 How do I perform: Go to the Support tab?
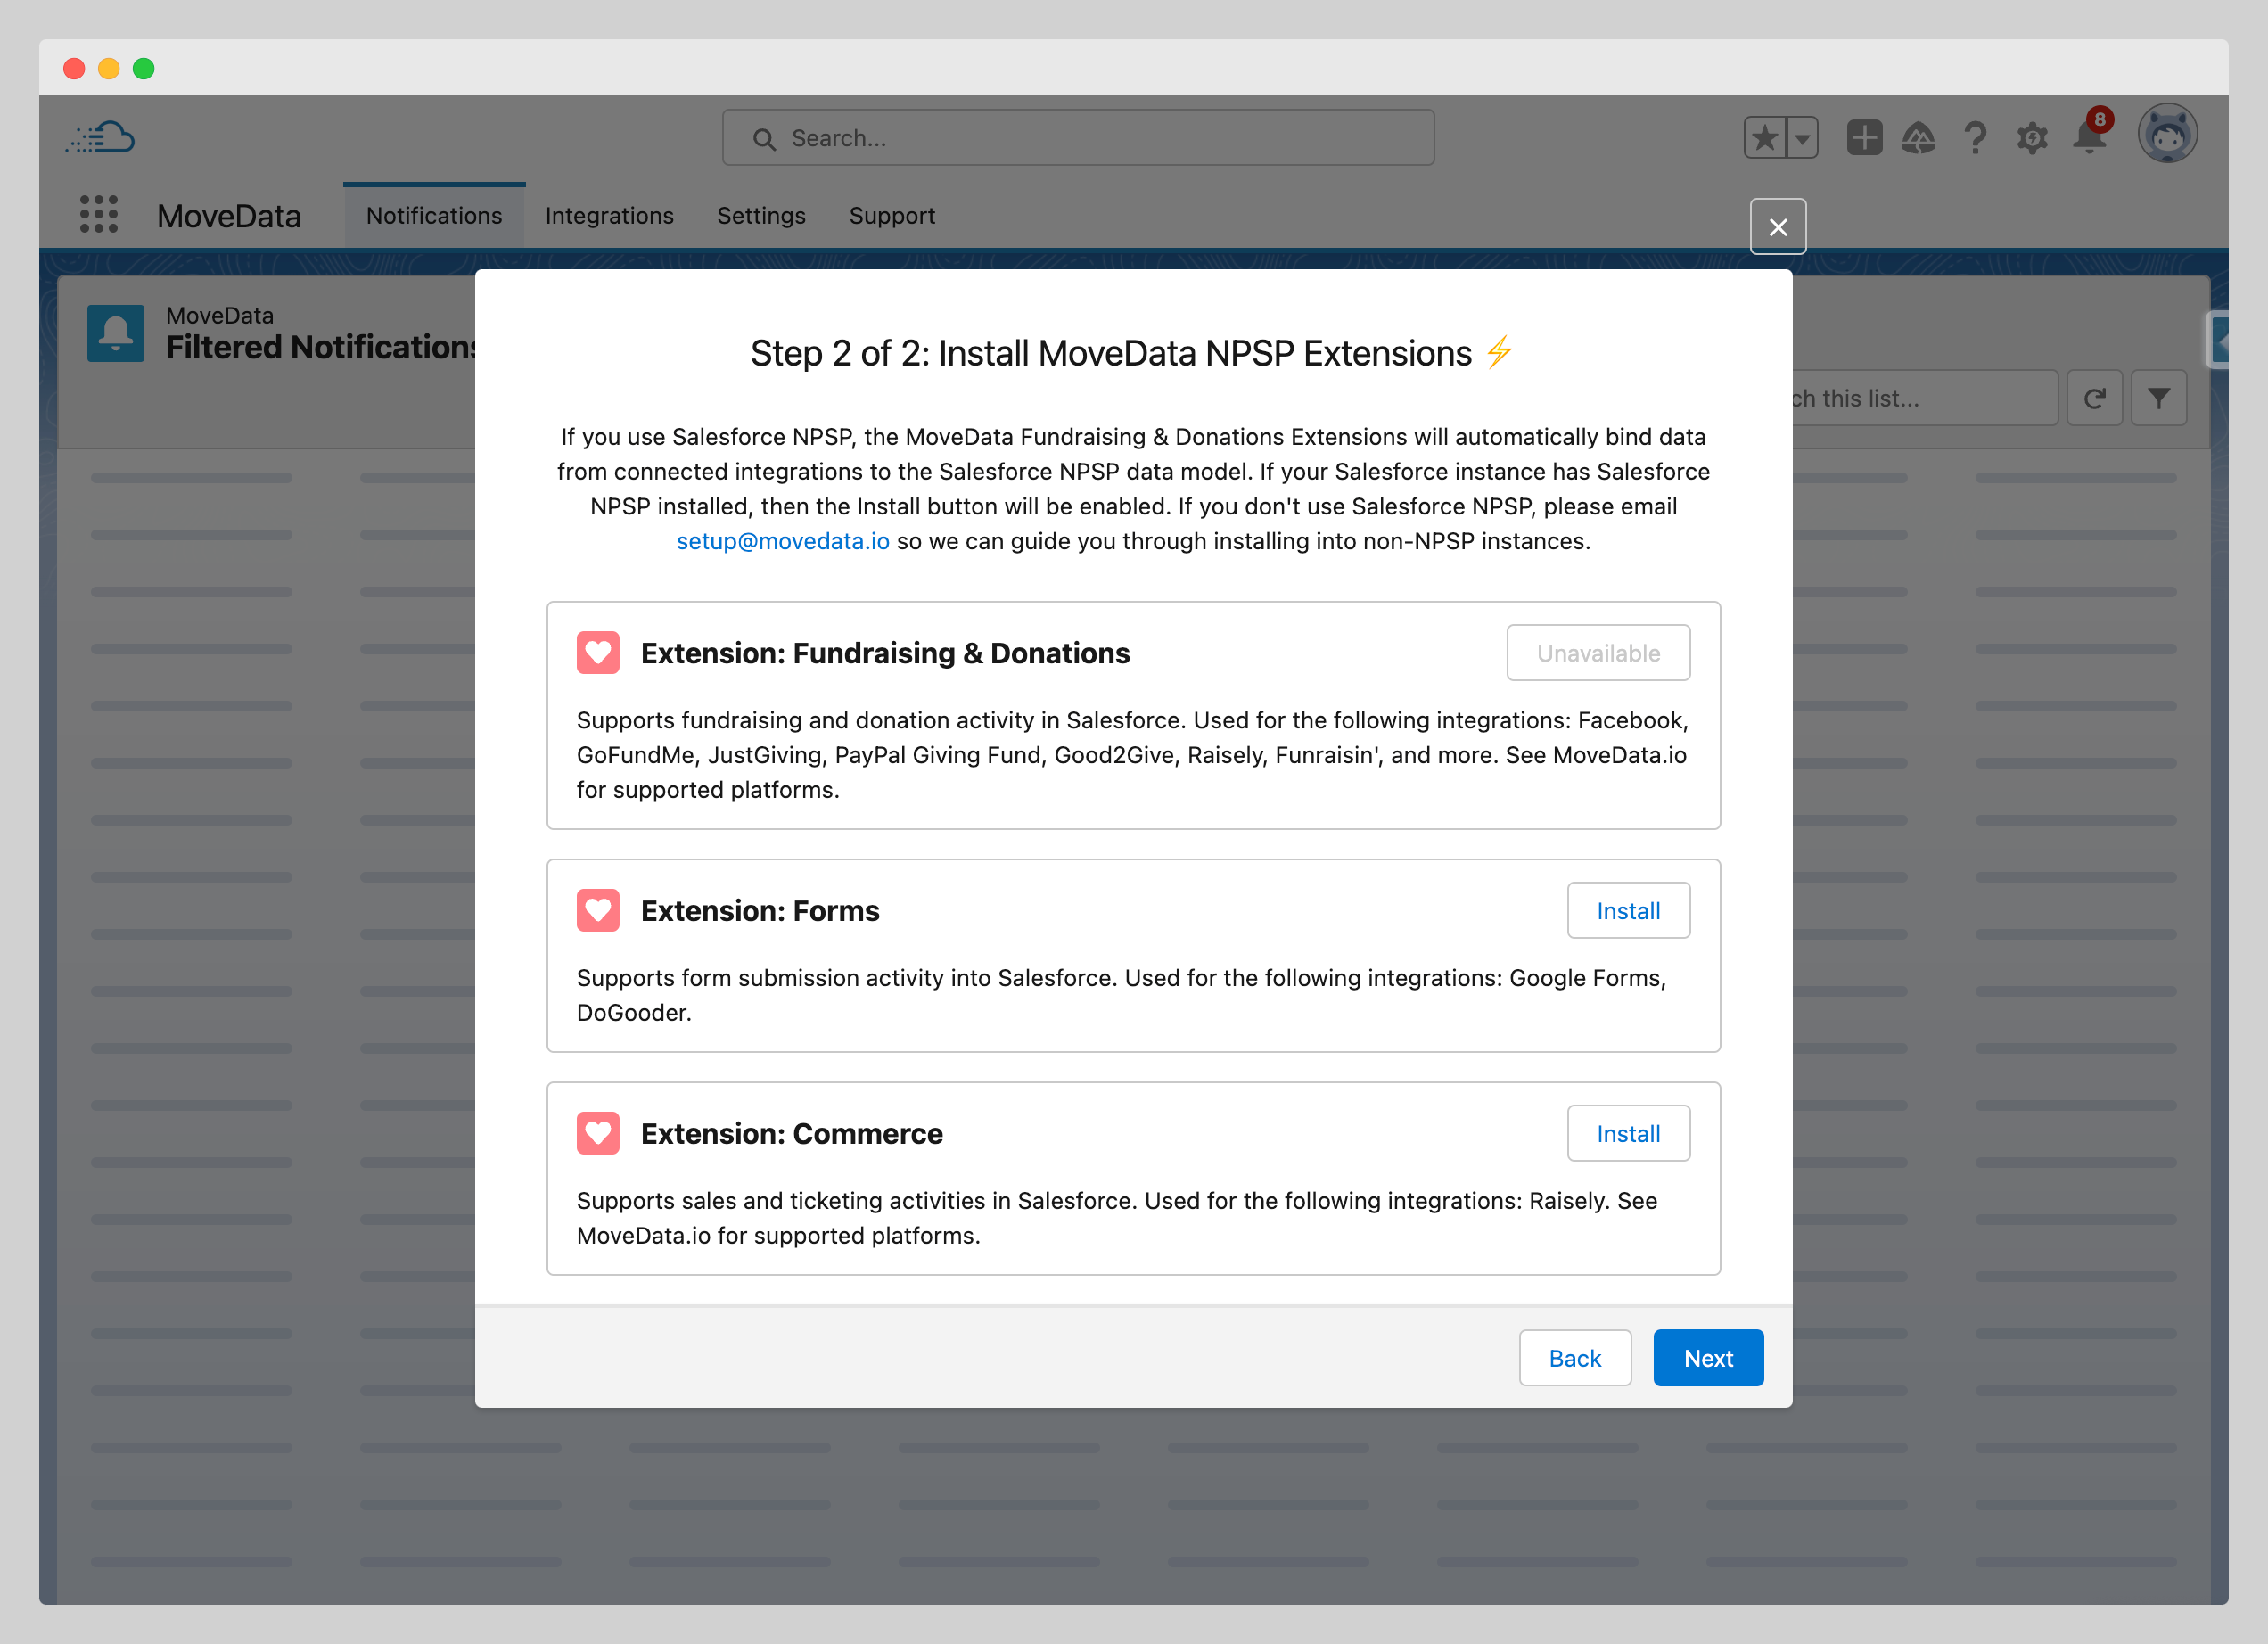tap(892, 216)
